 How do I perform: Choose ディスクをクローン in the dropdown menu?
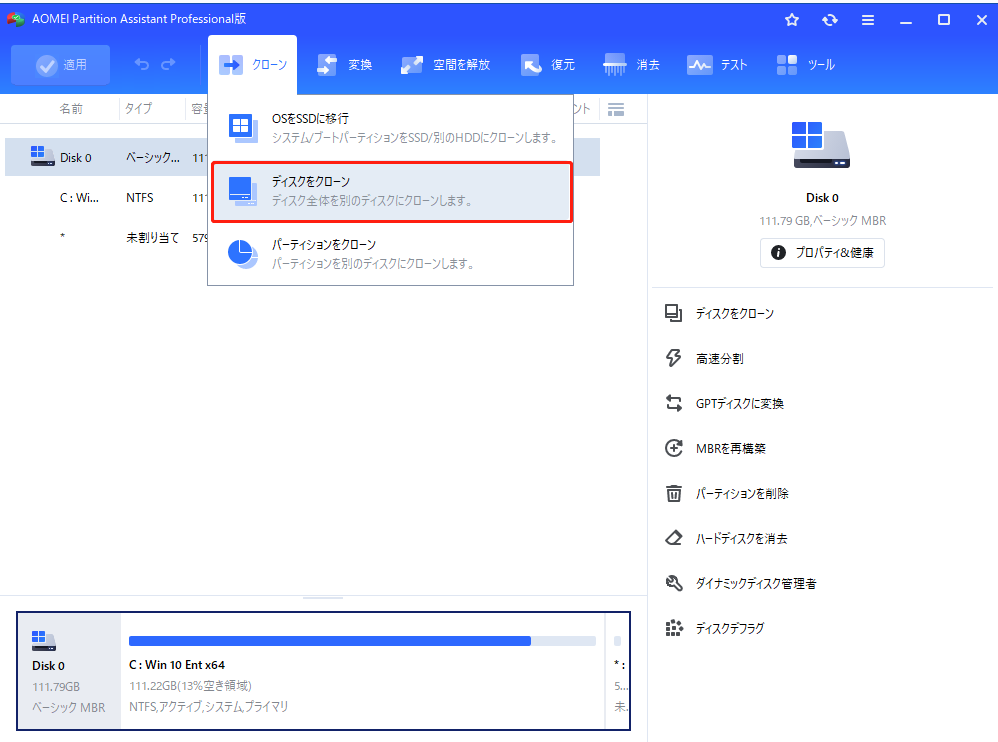pyautogui.click(x=391, y=192)
